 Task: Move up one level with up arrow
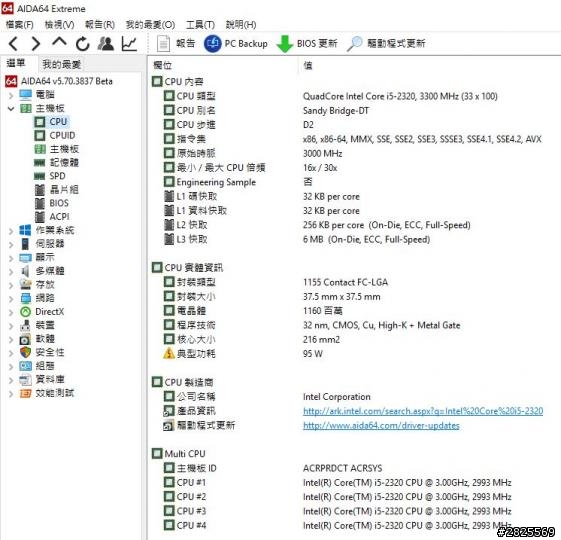coord(59,43)
